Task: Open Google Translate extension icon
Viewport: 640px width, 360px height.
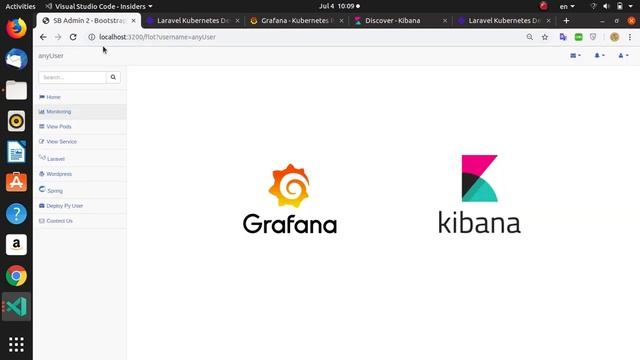Action: (563, 37)
